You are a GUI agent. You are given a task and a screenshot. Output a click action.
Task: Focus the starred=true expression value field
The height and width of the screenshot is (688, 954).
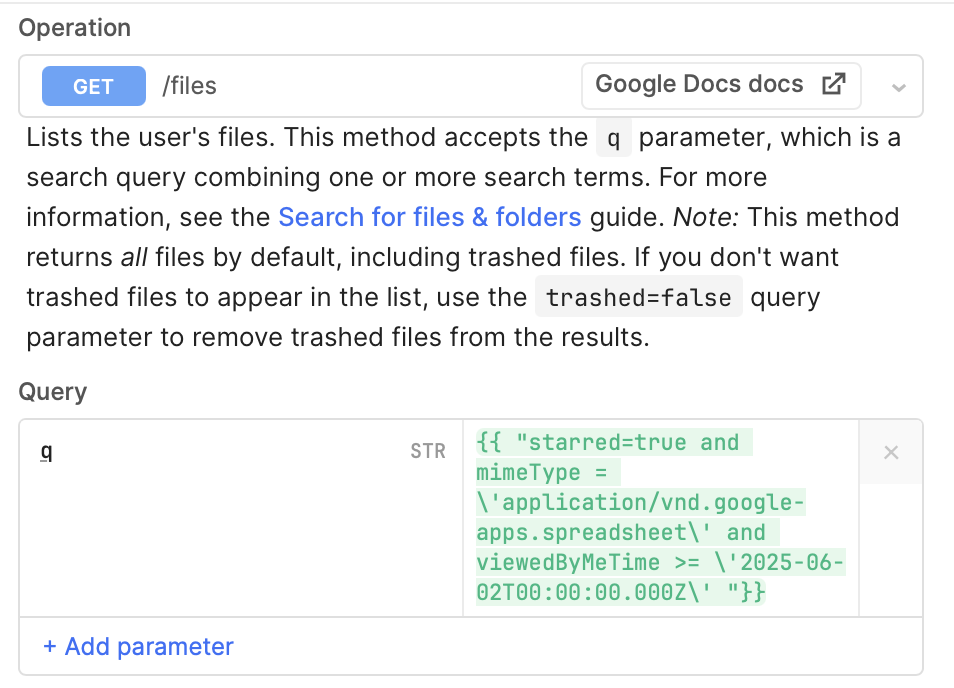click(661, 518)
